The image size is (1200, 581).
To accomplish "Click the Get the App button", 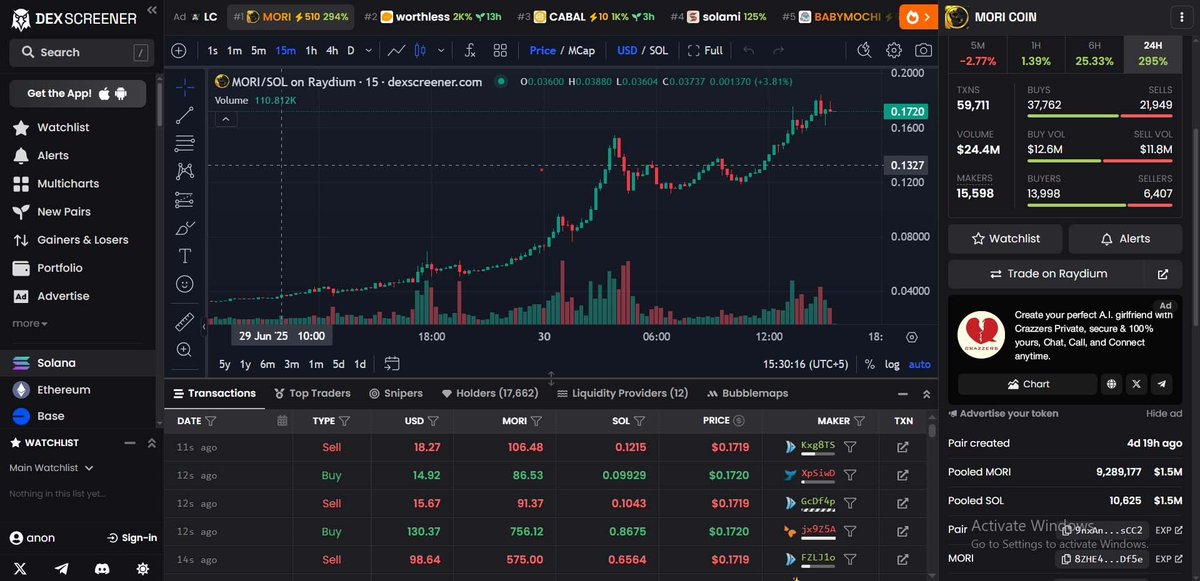I will 77,93.
